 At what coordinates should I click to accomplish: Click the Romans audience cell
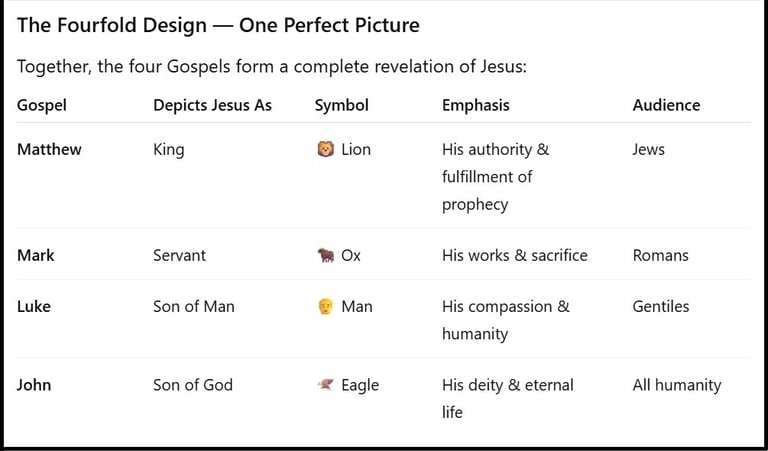click(660, 255)
